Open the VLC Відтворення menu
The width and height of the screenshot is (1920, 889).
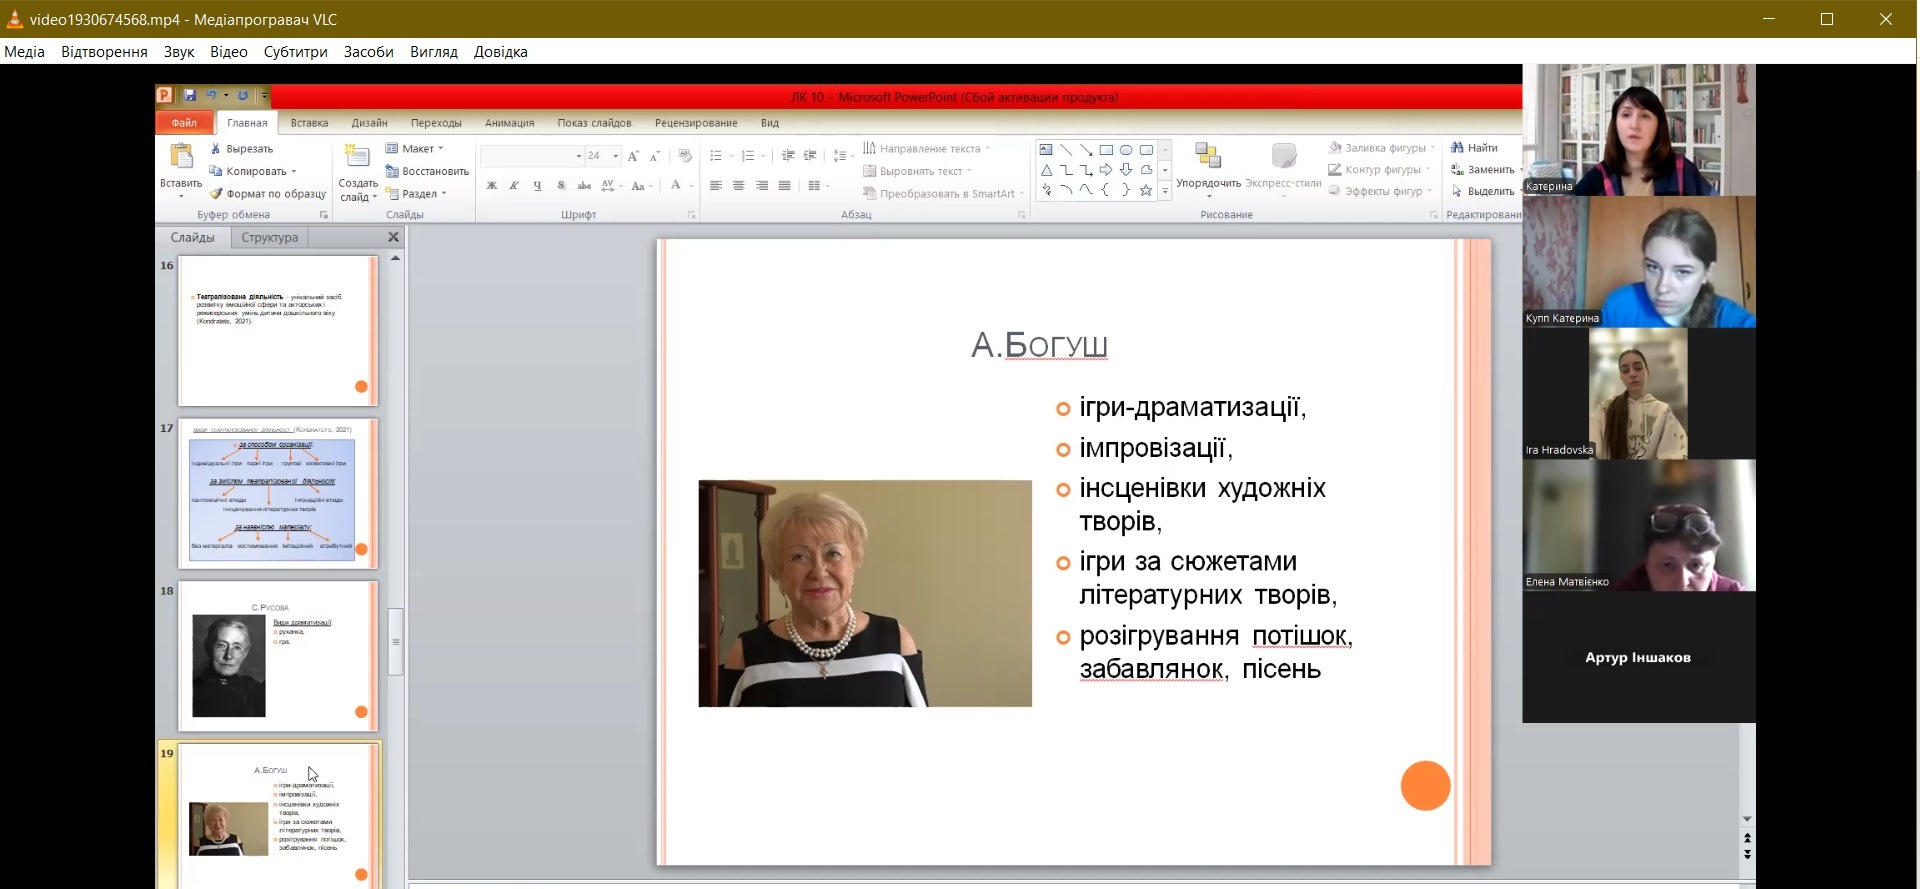pyautogui.click(x=104, y=52)
